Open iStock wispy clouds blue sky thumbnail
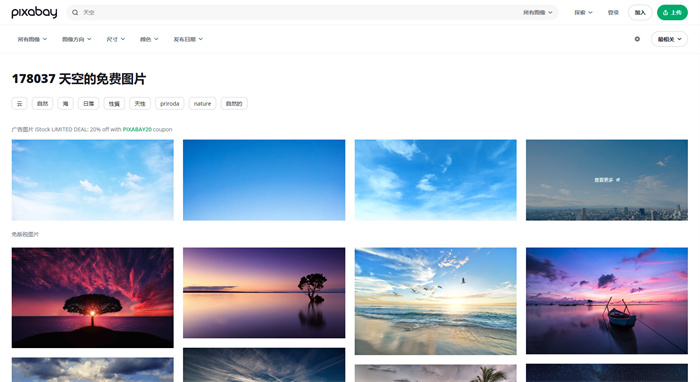 click(435, 180)
